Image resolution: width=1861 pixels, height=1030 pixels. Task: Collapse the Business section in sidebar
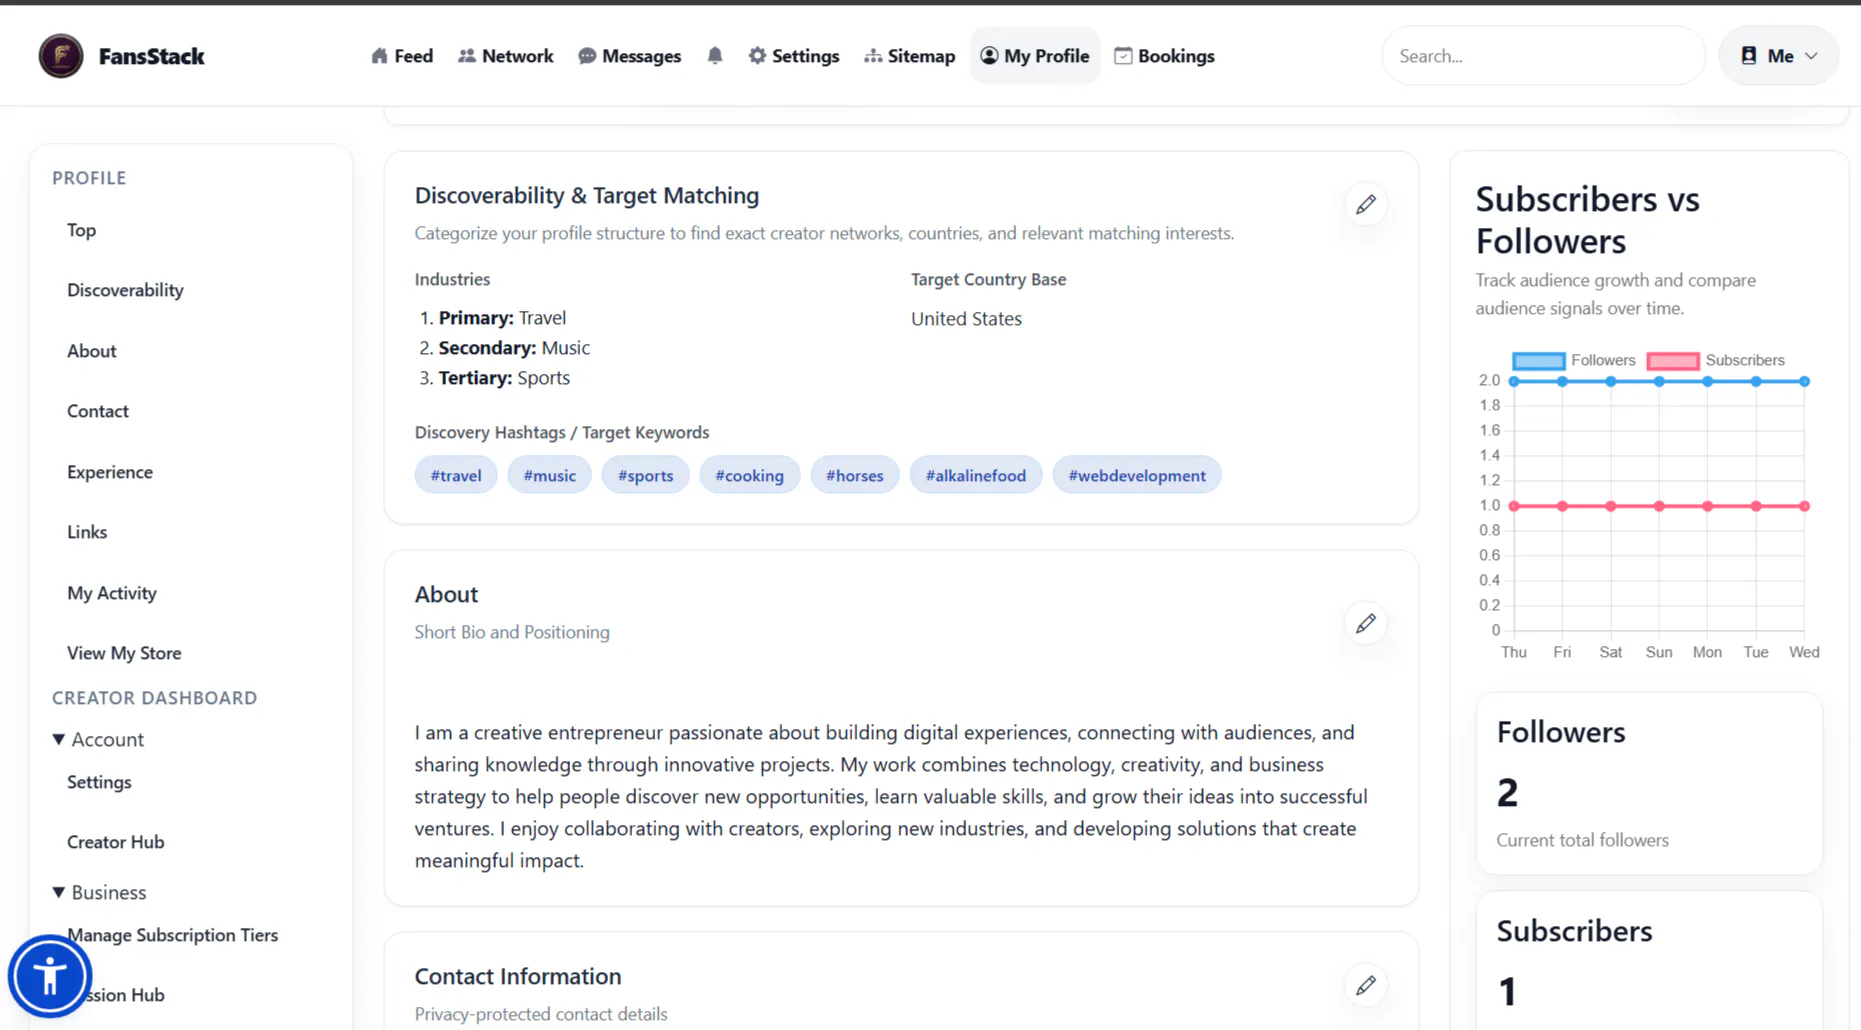point(99,892)
